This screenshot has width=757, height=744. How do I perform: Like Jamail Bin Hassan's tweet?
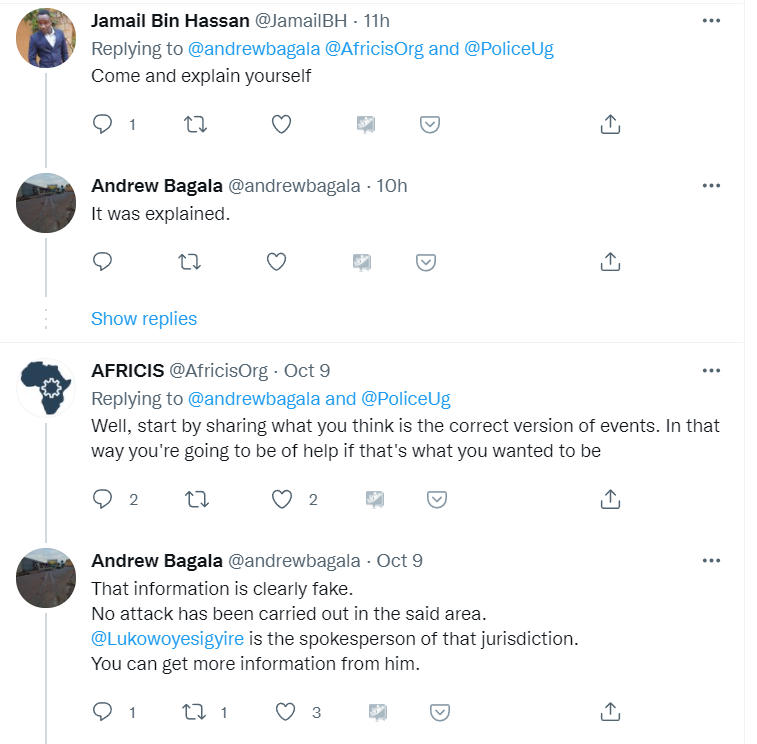coord(282,124)
